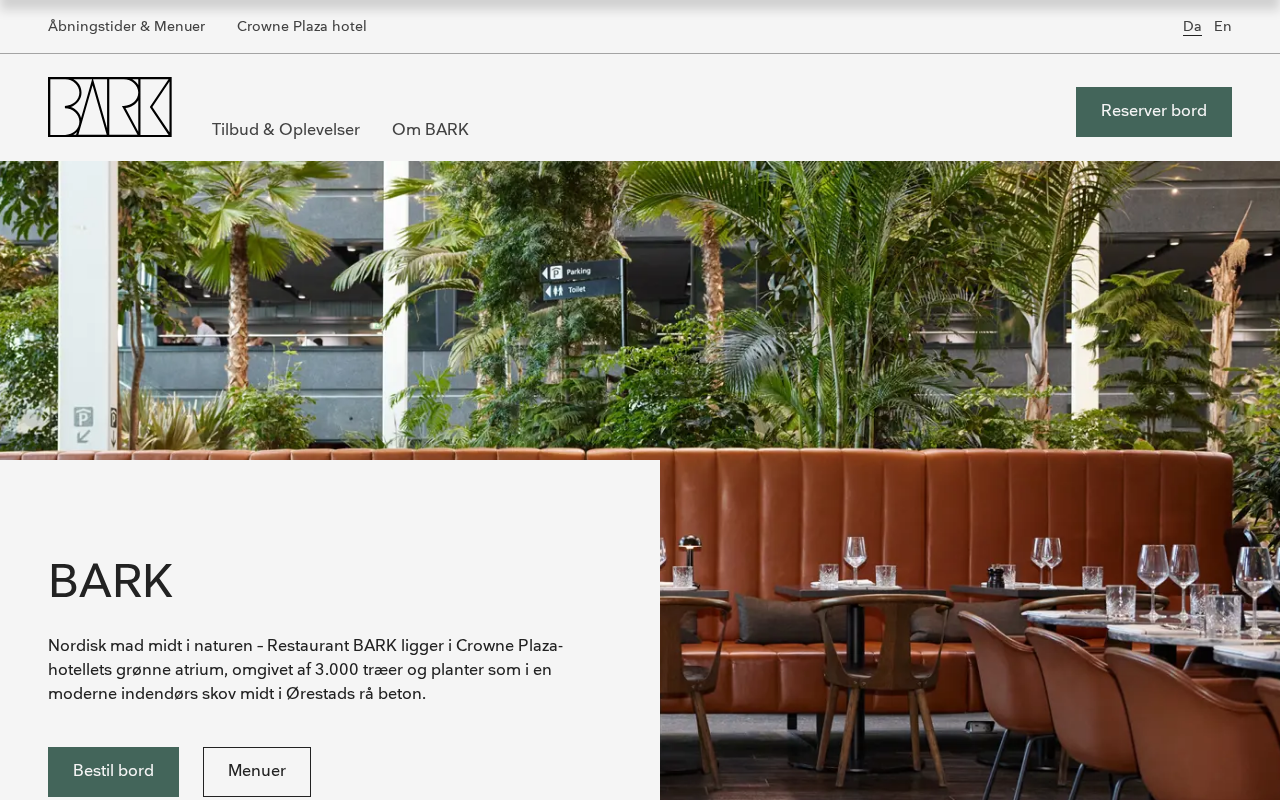Image resolution: width=1280 pixels, height=800 pixels.
Task: Open the outlined Menuer button
Action: click(257, 772)
